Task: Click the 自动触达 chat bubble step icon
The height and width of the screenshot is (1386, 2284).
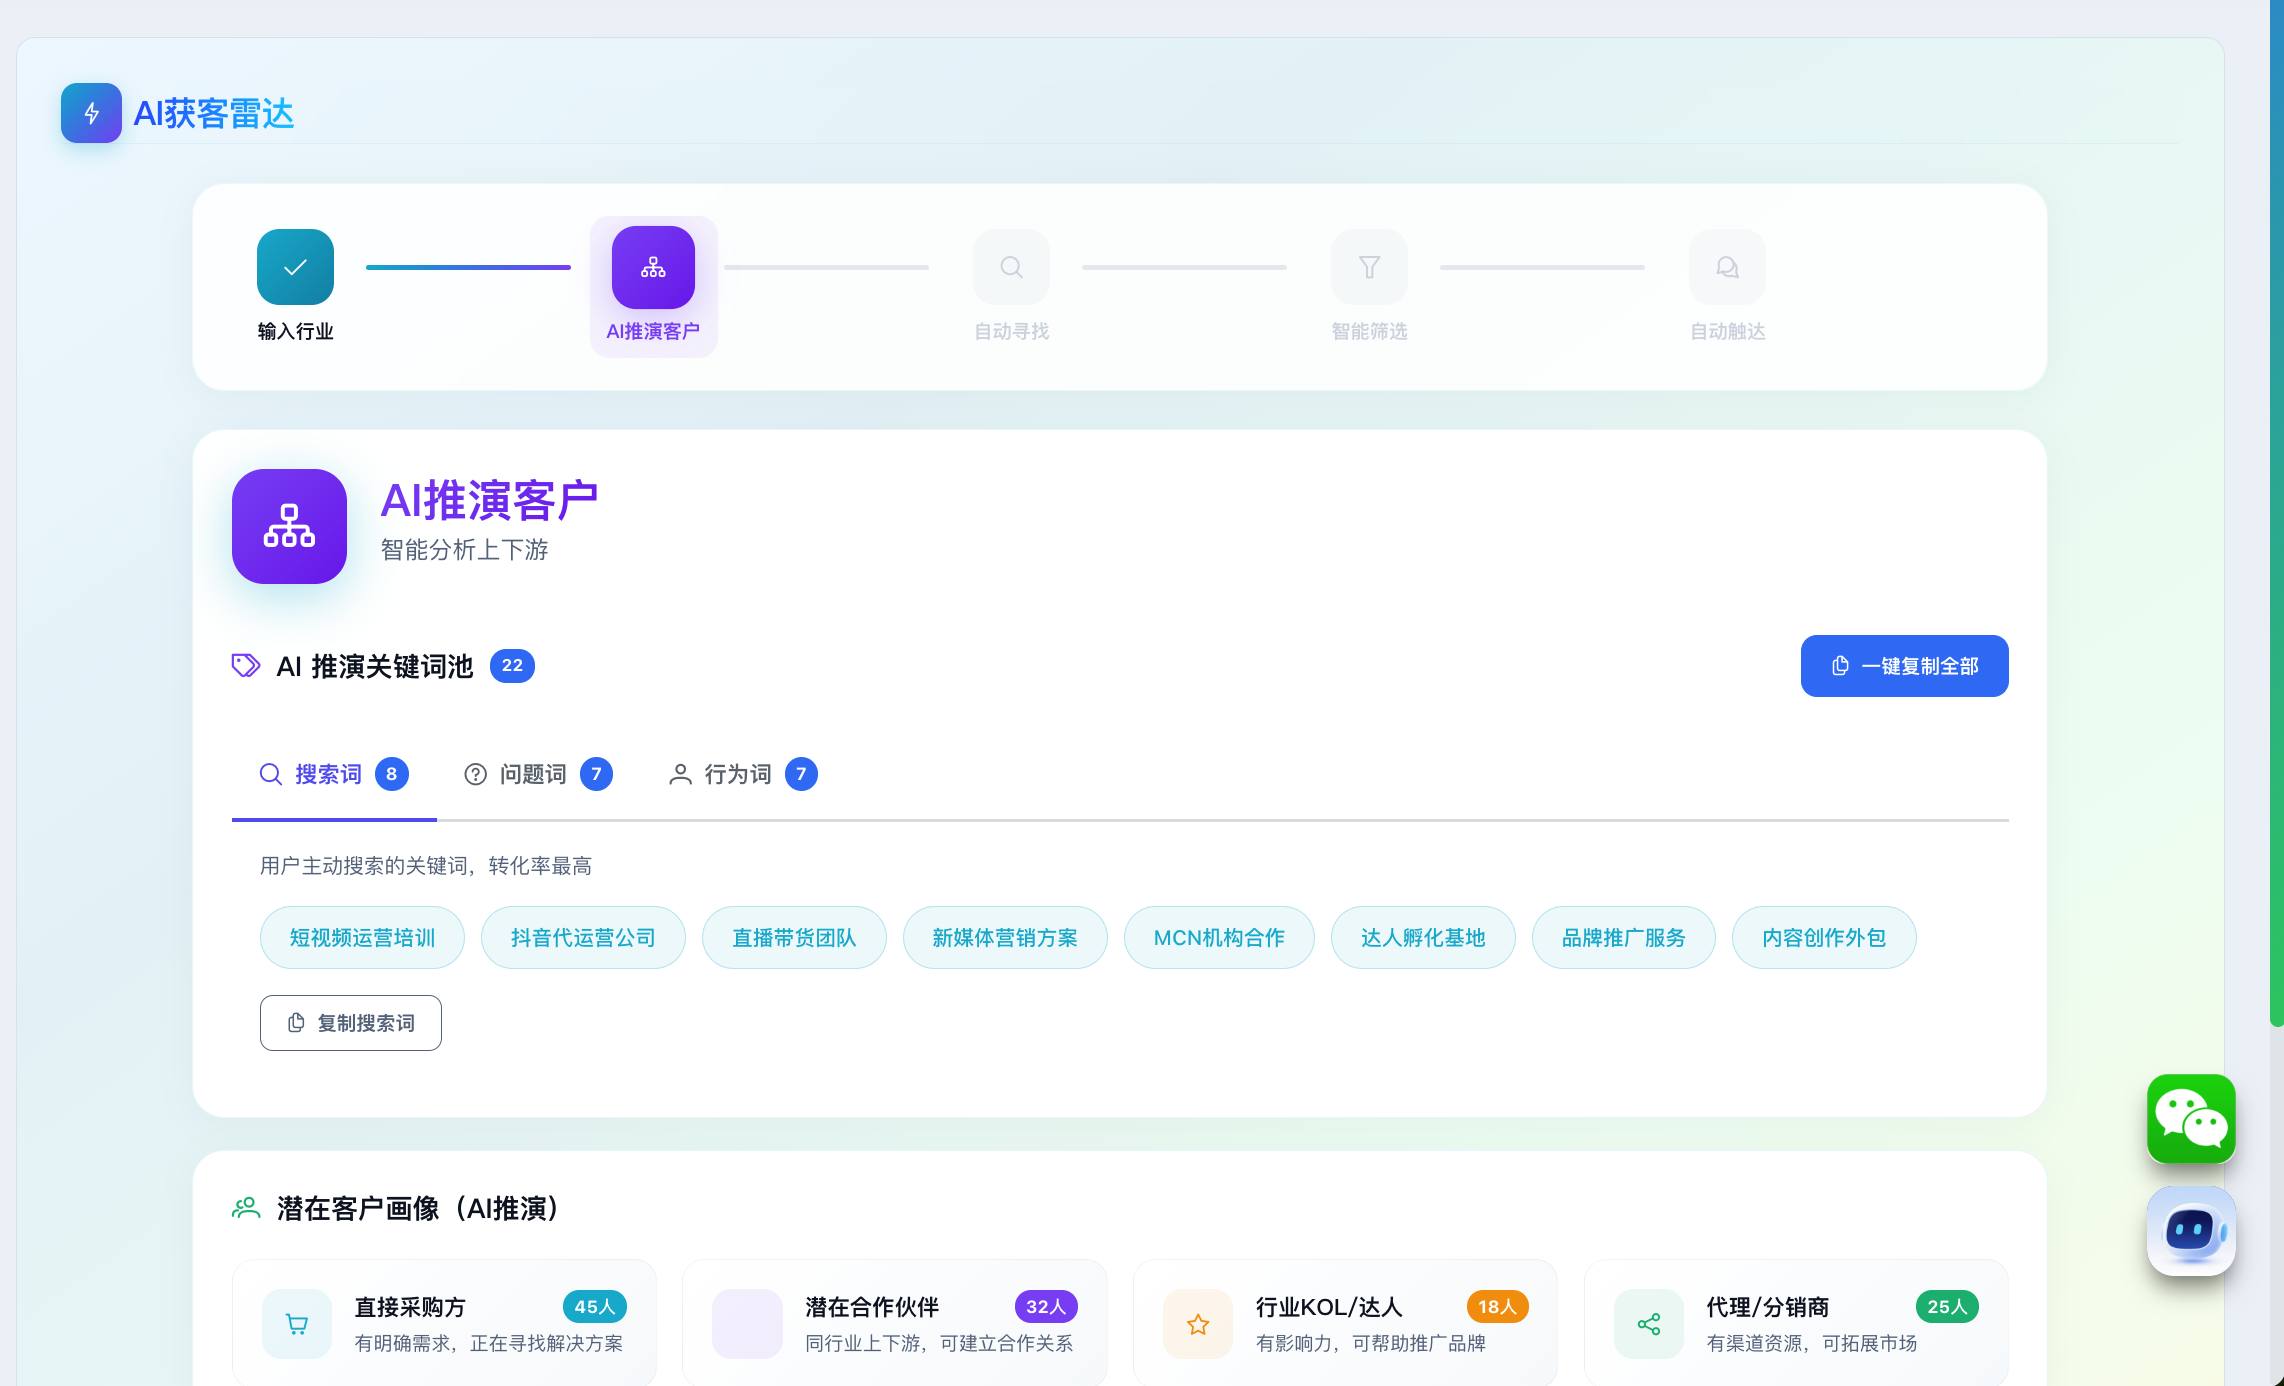Action: coord(1727,267)
